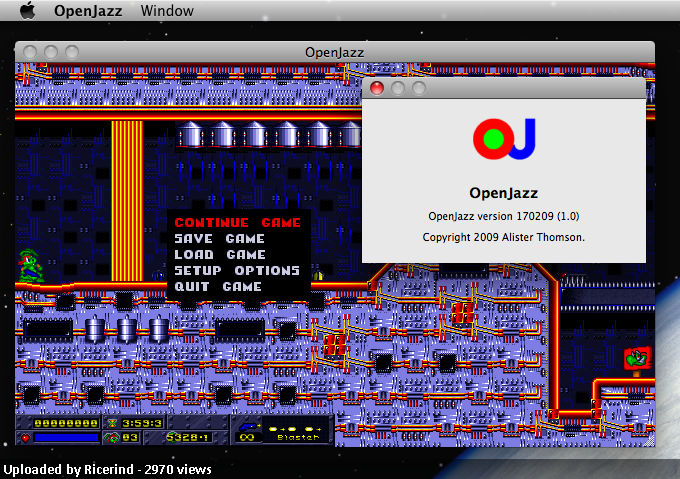
Task: Click the red signpost with Jazz face
Action: point(638,360)
